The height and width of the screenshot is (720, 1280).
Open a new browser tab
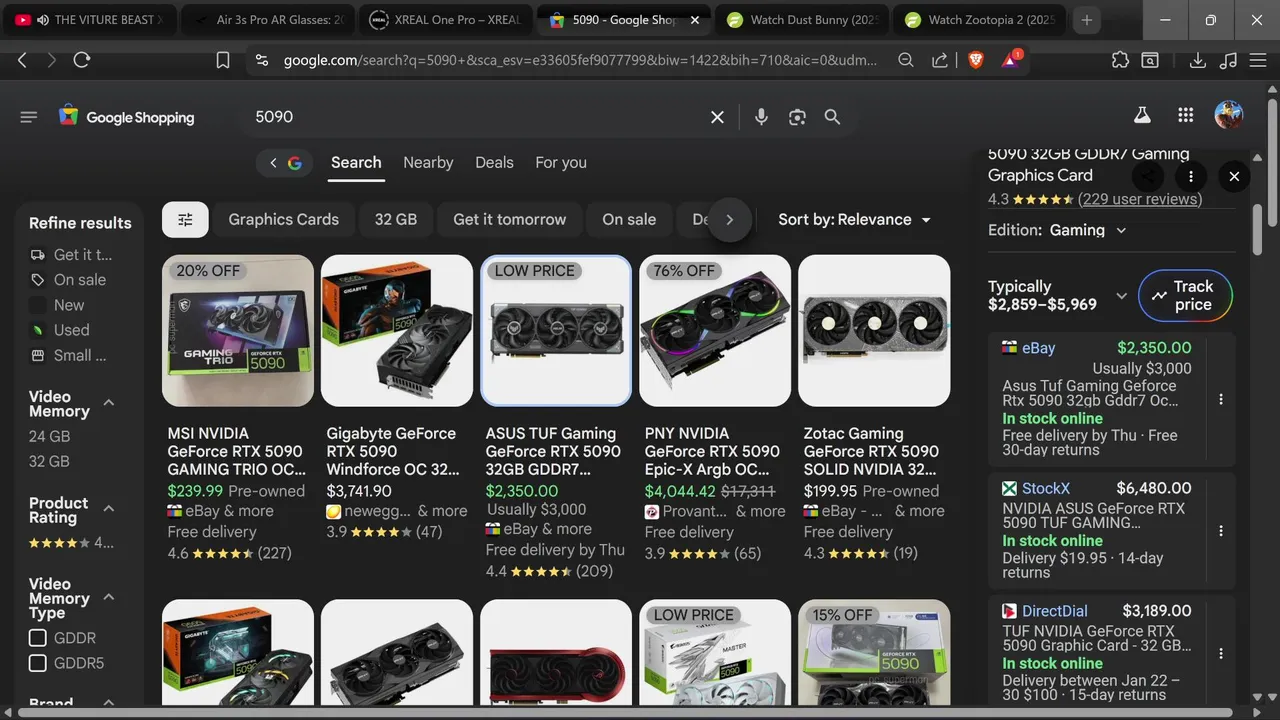pos(1087,20)
